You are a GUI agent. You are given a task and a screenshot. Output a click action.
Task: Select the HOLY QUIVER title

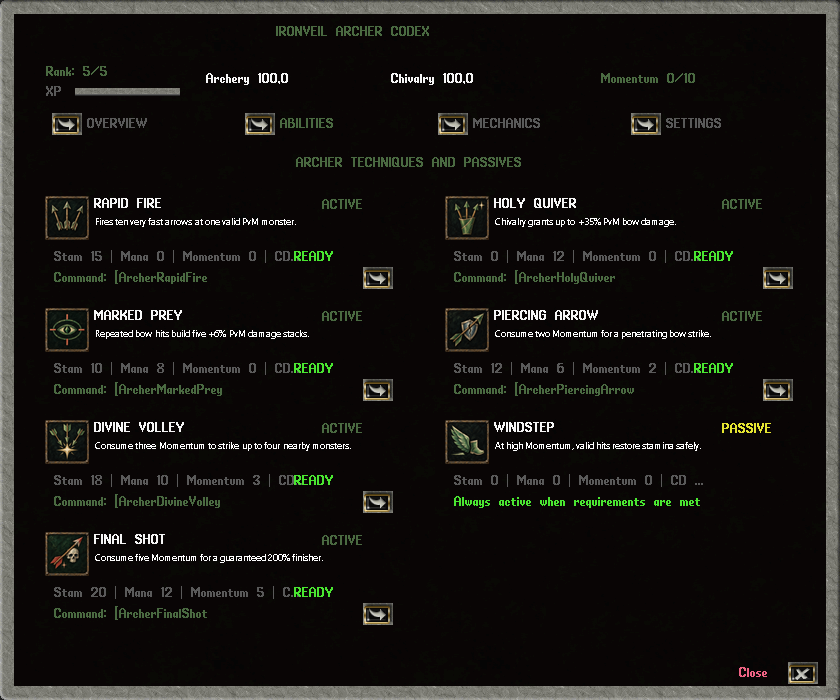(x=535, y=204)
